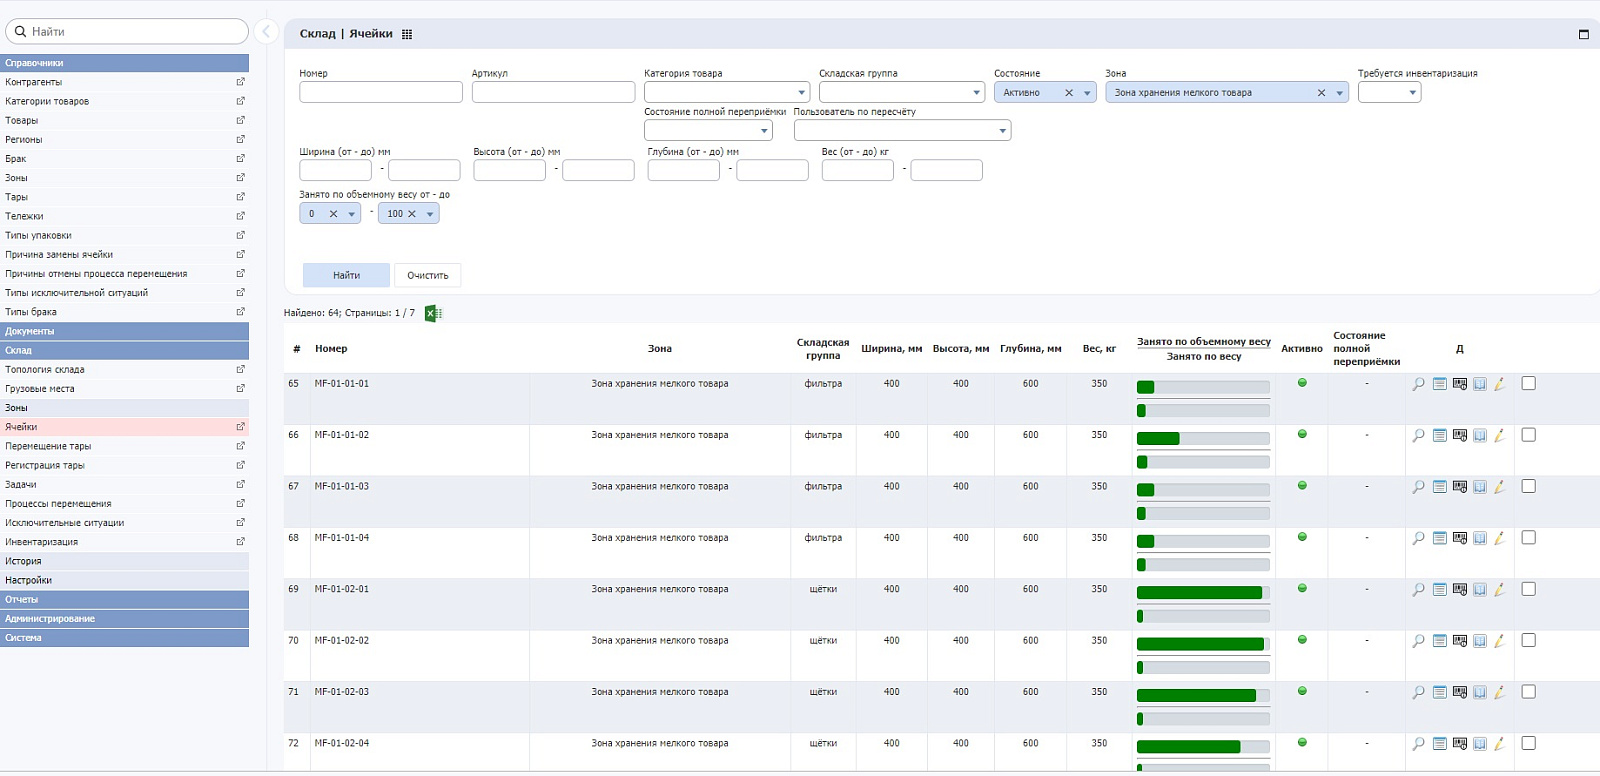Check the box for cell MF-01-02-04
This screenshot has width=1600, height=776.
coord(1528,743)
